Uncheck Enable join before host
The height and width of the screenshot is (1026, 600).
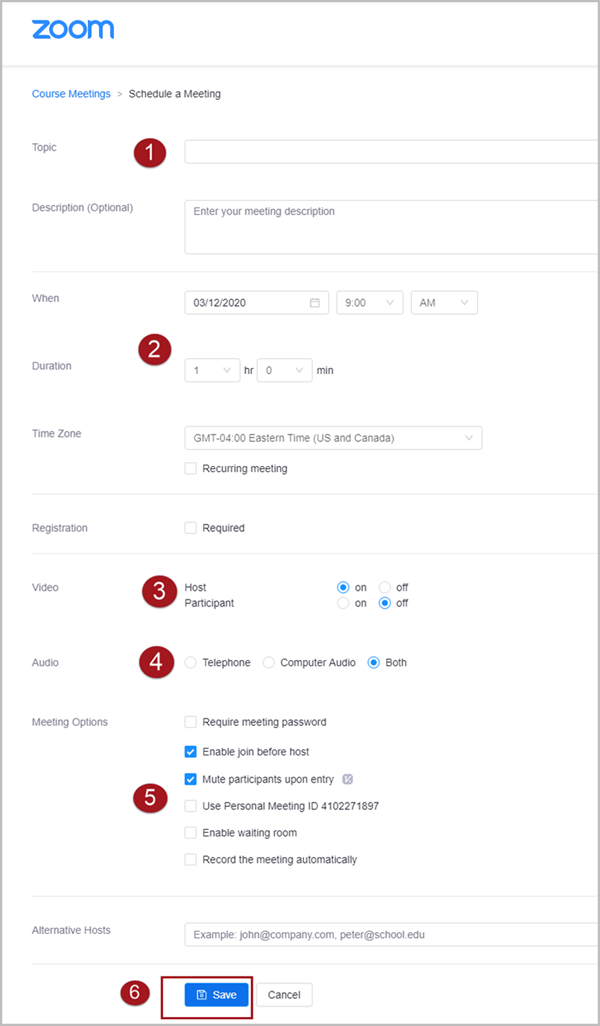click(190, 752)
